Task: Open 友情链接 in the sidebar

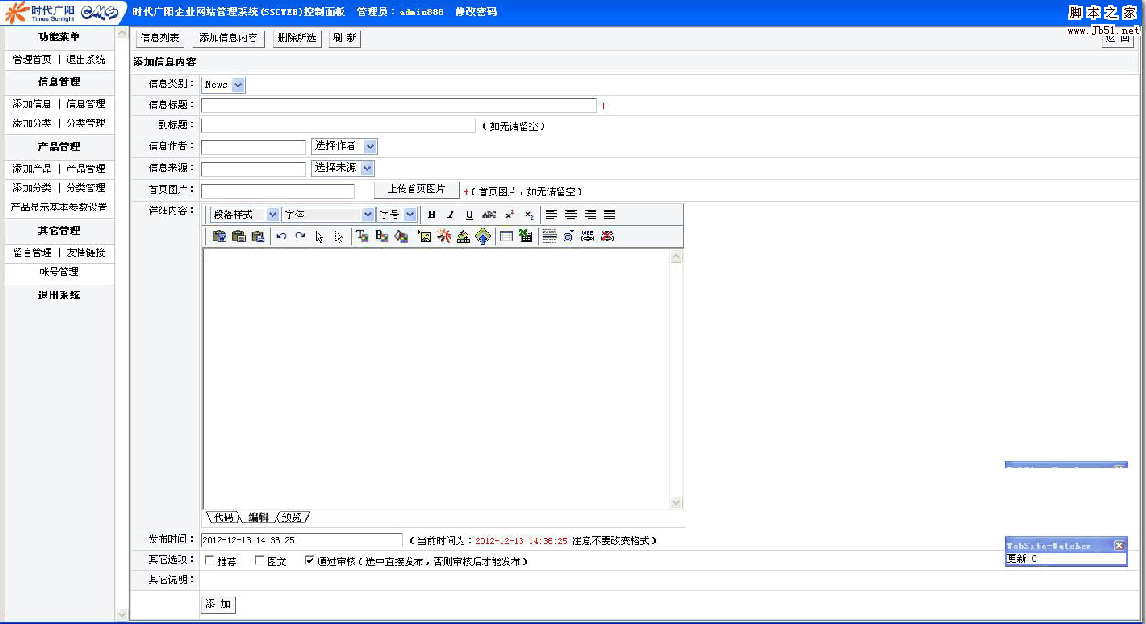Action: (x=86, y=253)
